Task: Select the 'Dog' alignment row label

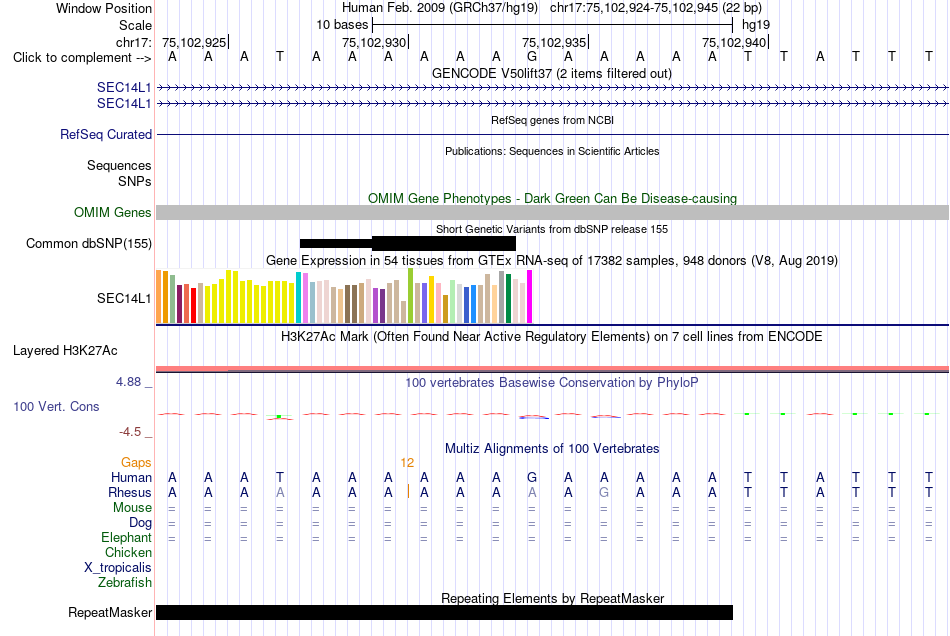Action: coord(140,522)
